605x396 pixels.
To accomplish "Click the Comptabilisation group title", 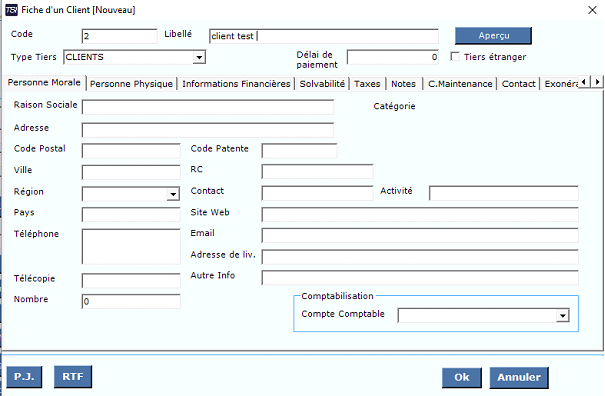I will click(x=337, y=296).
